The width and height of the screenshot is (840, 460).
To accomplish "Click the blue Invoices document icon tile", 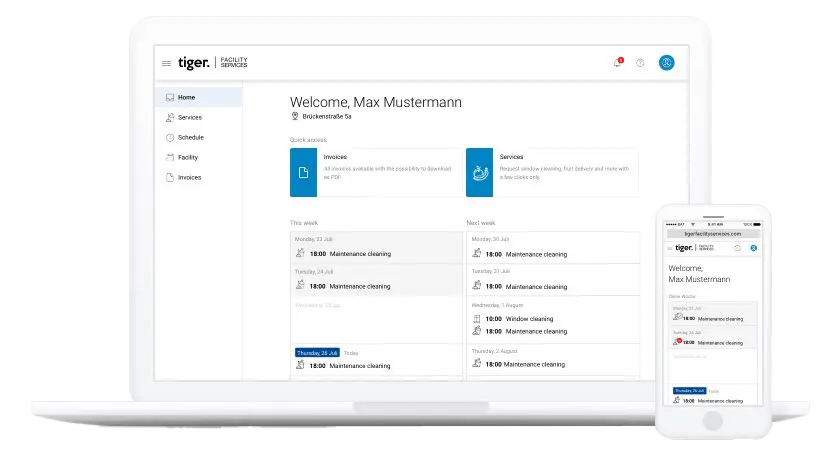I will (304, 173).
